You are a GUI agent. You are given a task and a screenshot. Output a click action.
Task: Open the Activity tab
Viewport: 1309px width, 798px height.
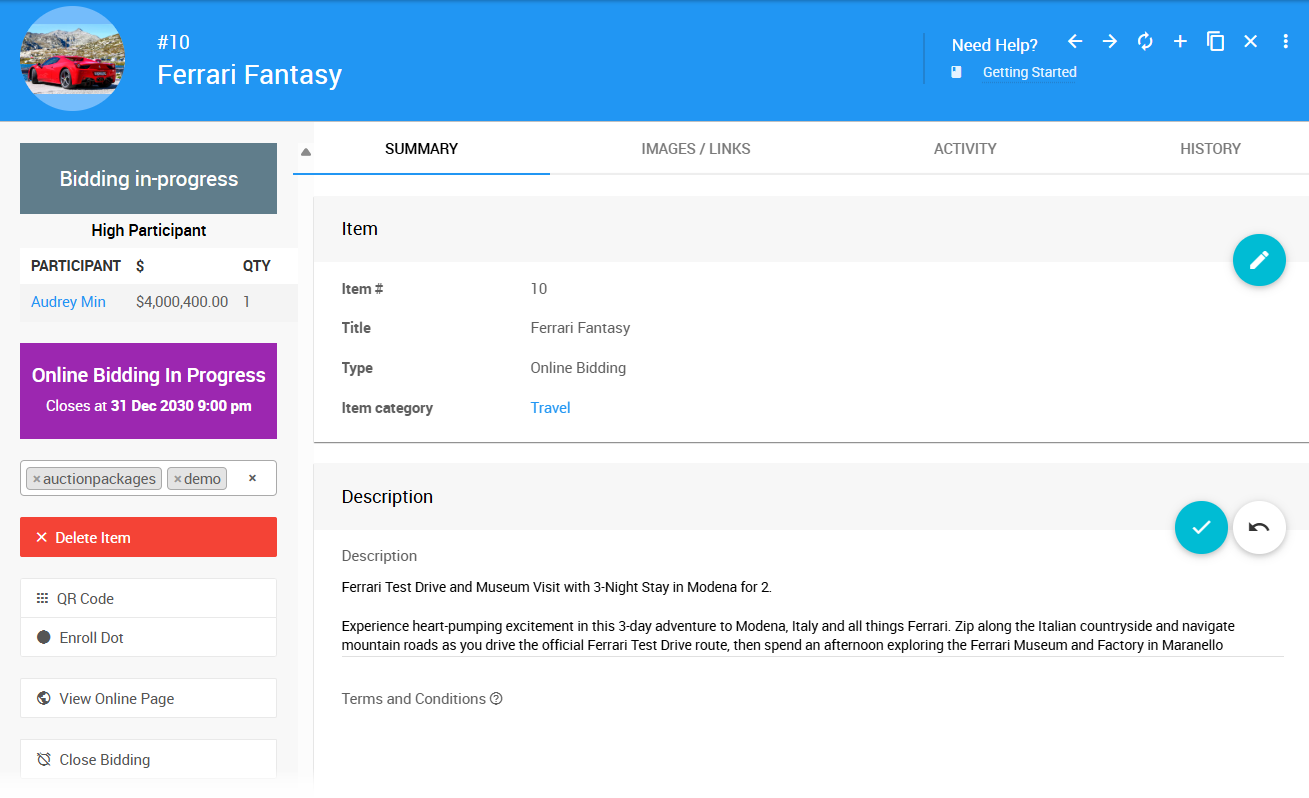coord(964,149)
